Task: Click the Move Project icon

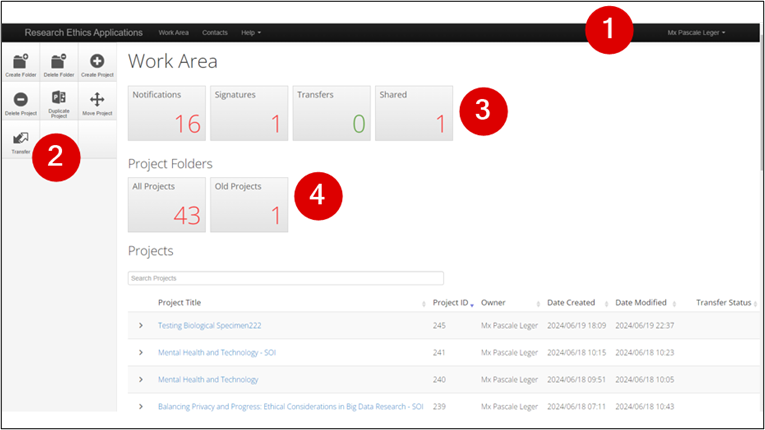Action: [x=97, y=102]
